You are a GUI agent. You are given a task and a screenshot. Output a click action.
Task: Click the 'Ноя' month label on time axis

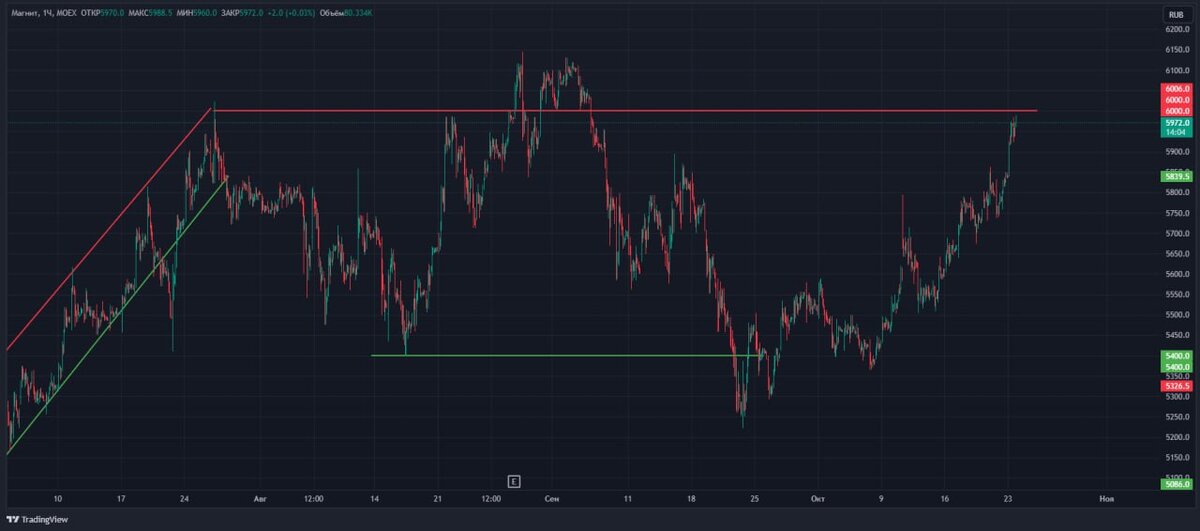point(1106,497)
